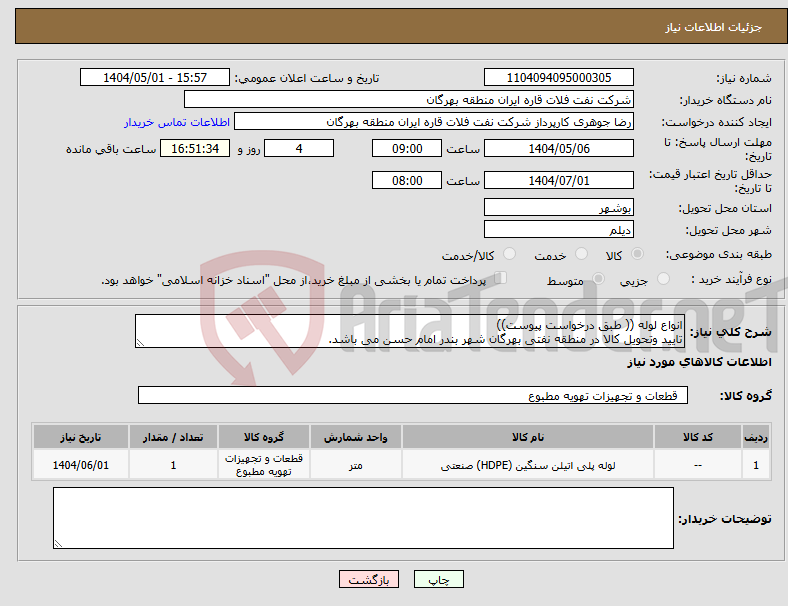Click the تاریخ نیاز column header
788x606 pixels.
81,437
